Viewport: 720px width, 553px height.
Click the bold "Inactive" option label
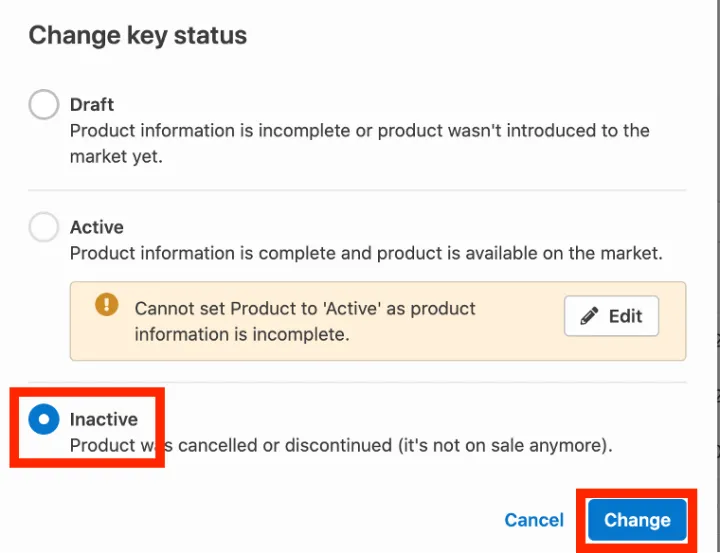tap(104, 420)
